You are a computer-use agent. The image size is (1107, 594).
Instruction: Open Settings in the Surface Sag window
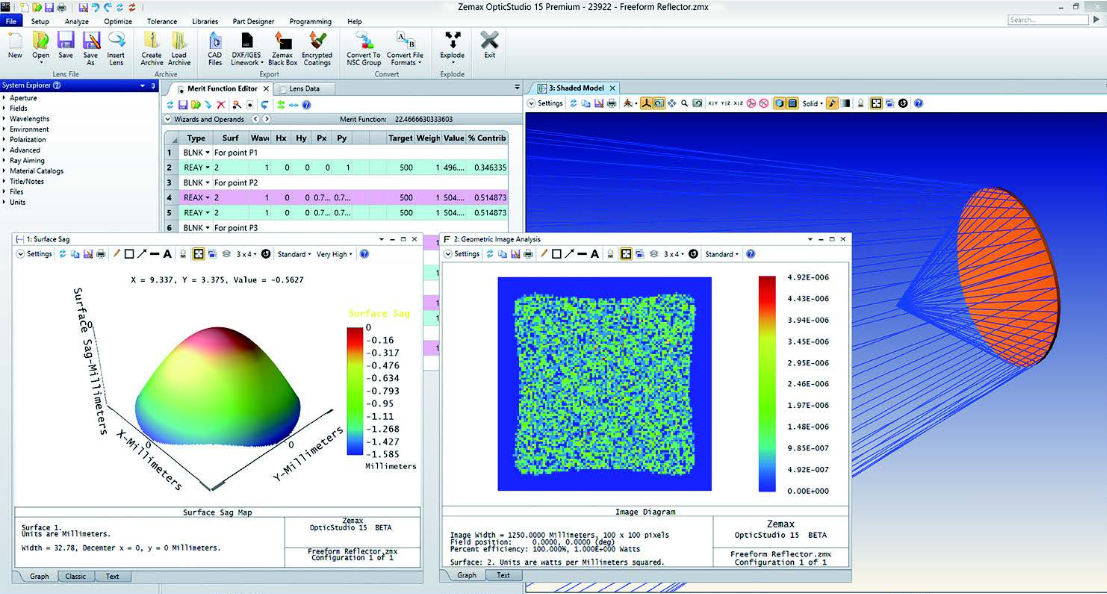(35, 254)
